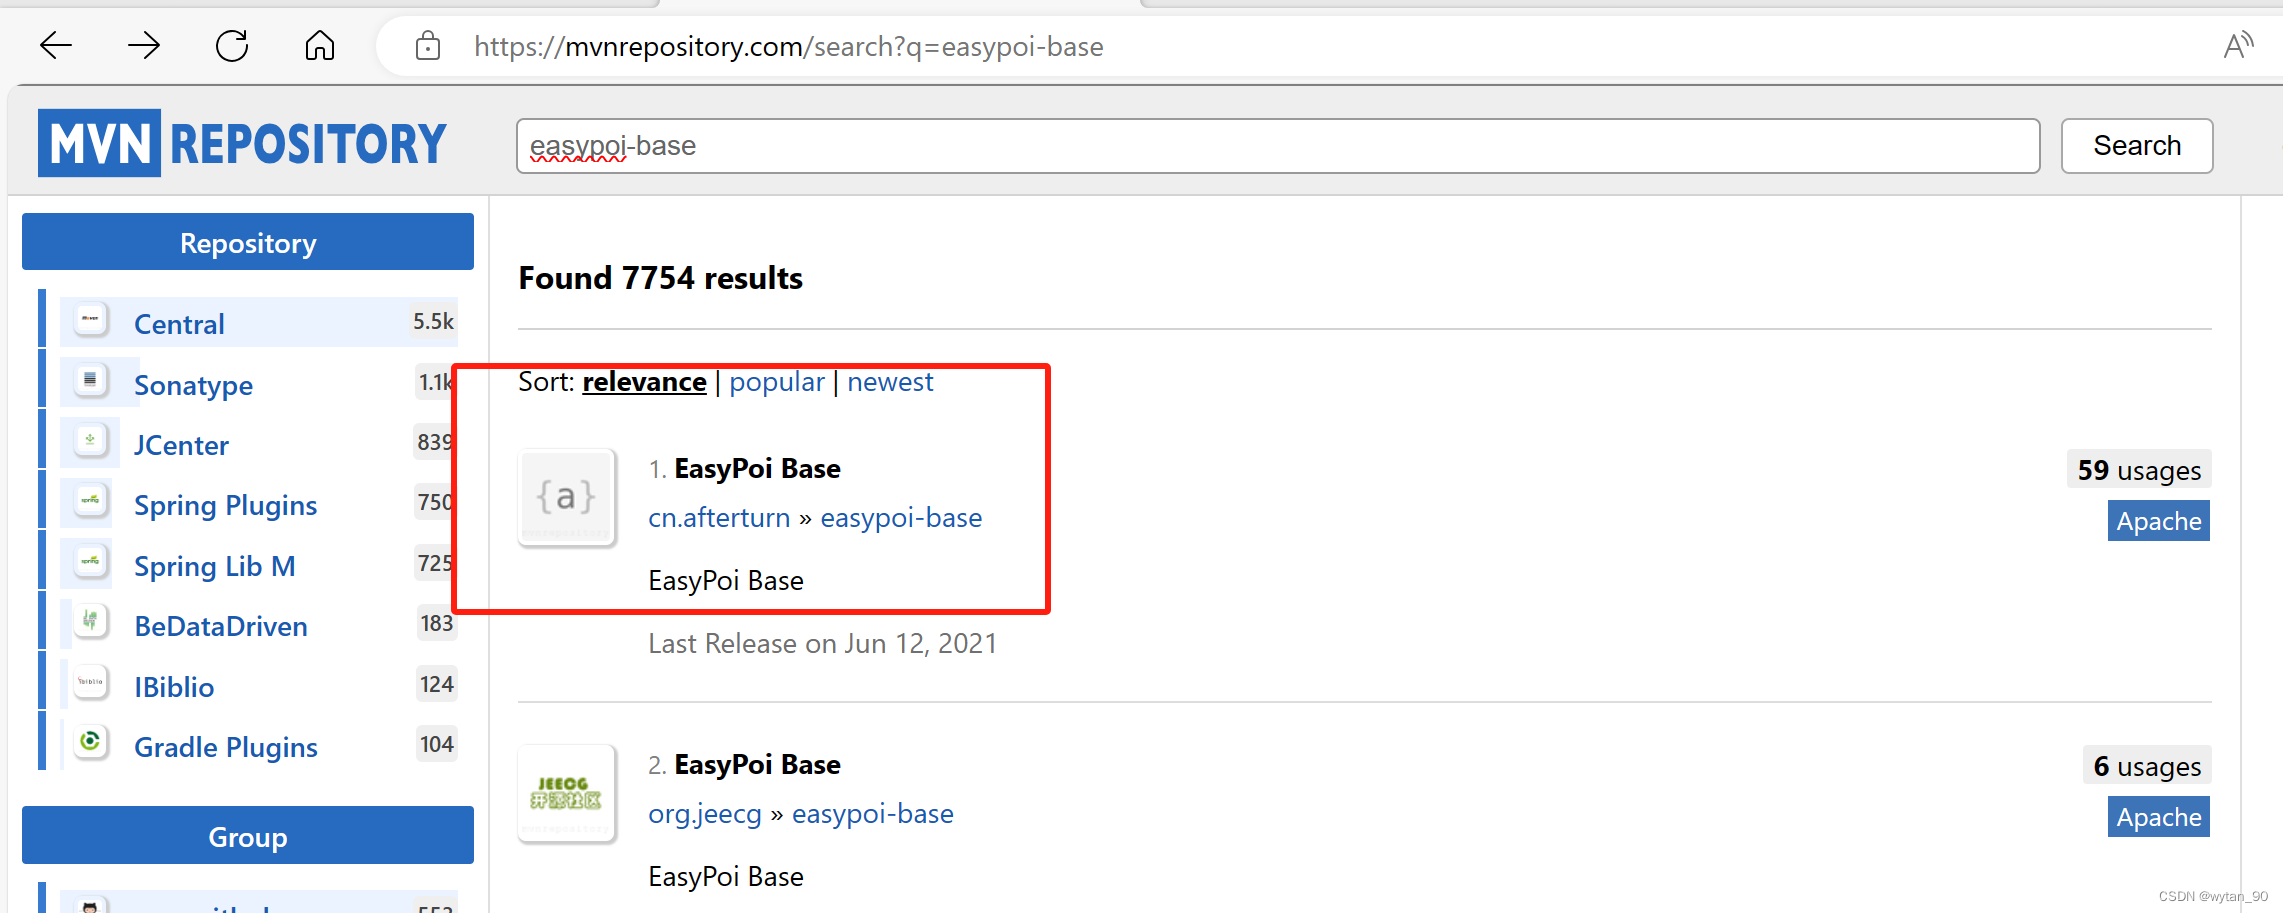Submit the query with Search button
The width and height of the screenshot is (2283, 913).
point(2137,146)
